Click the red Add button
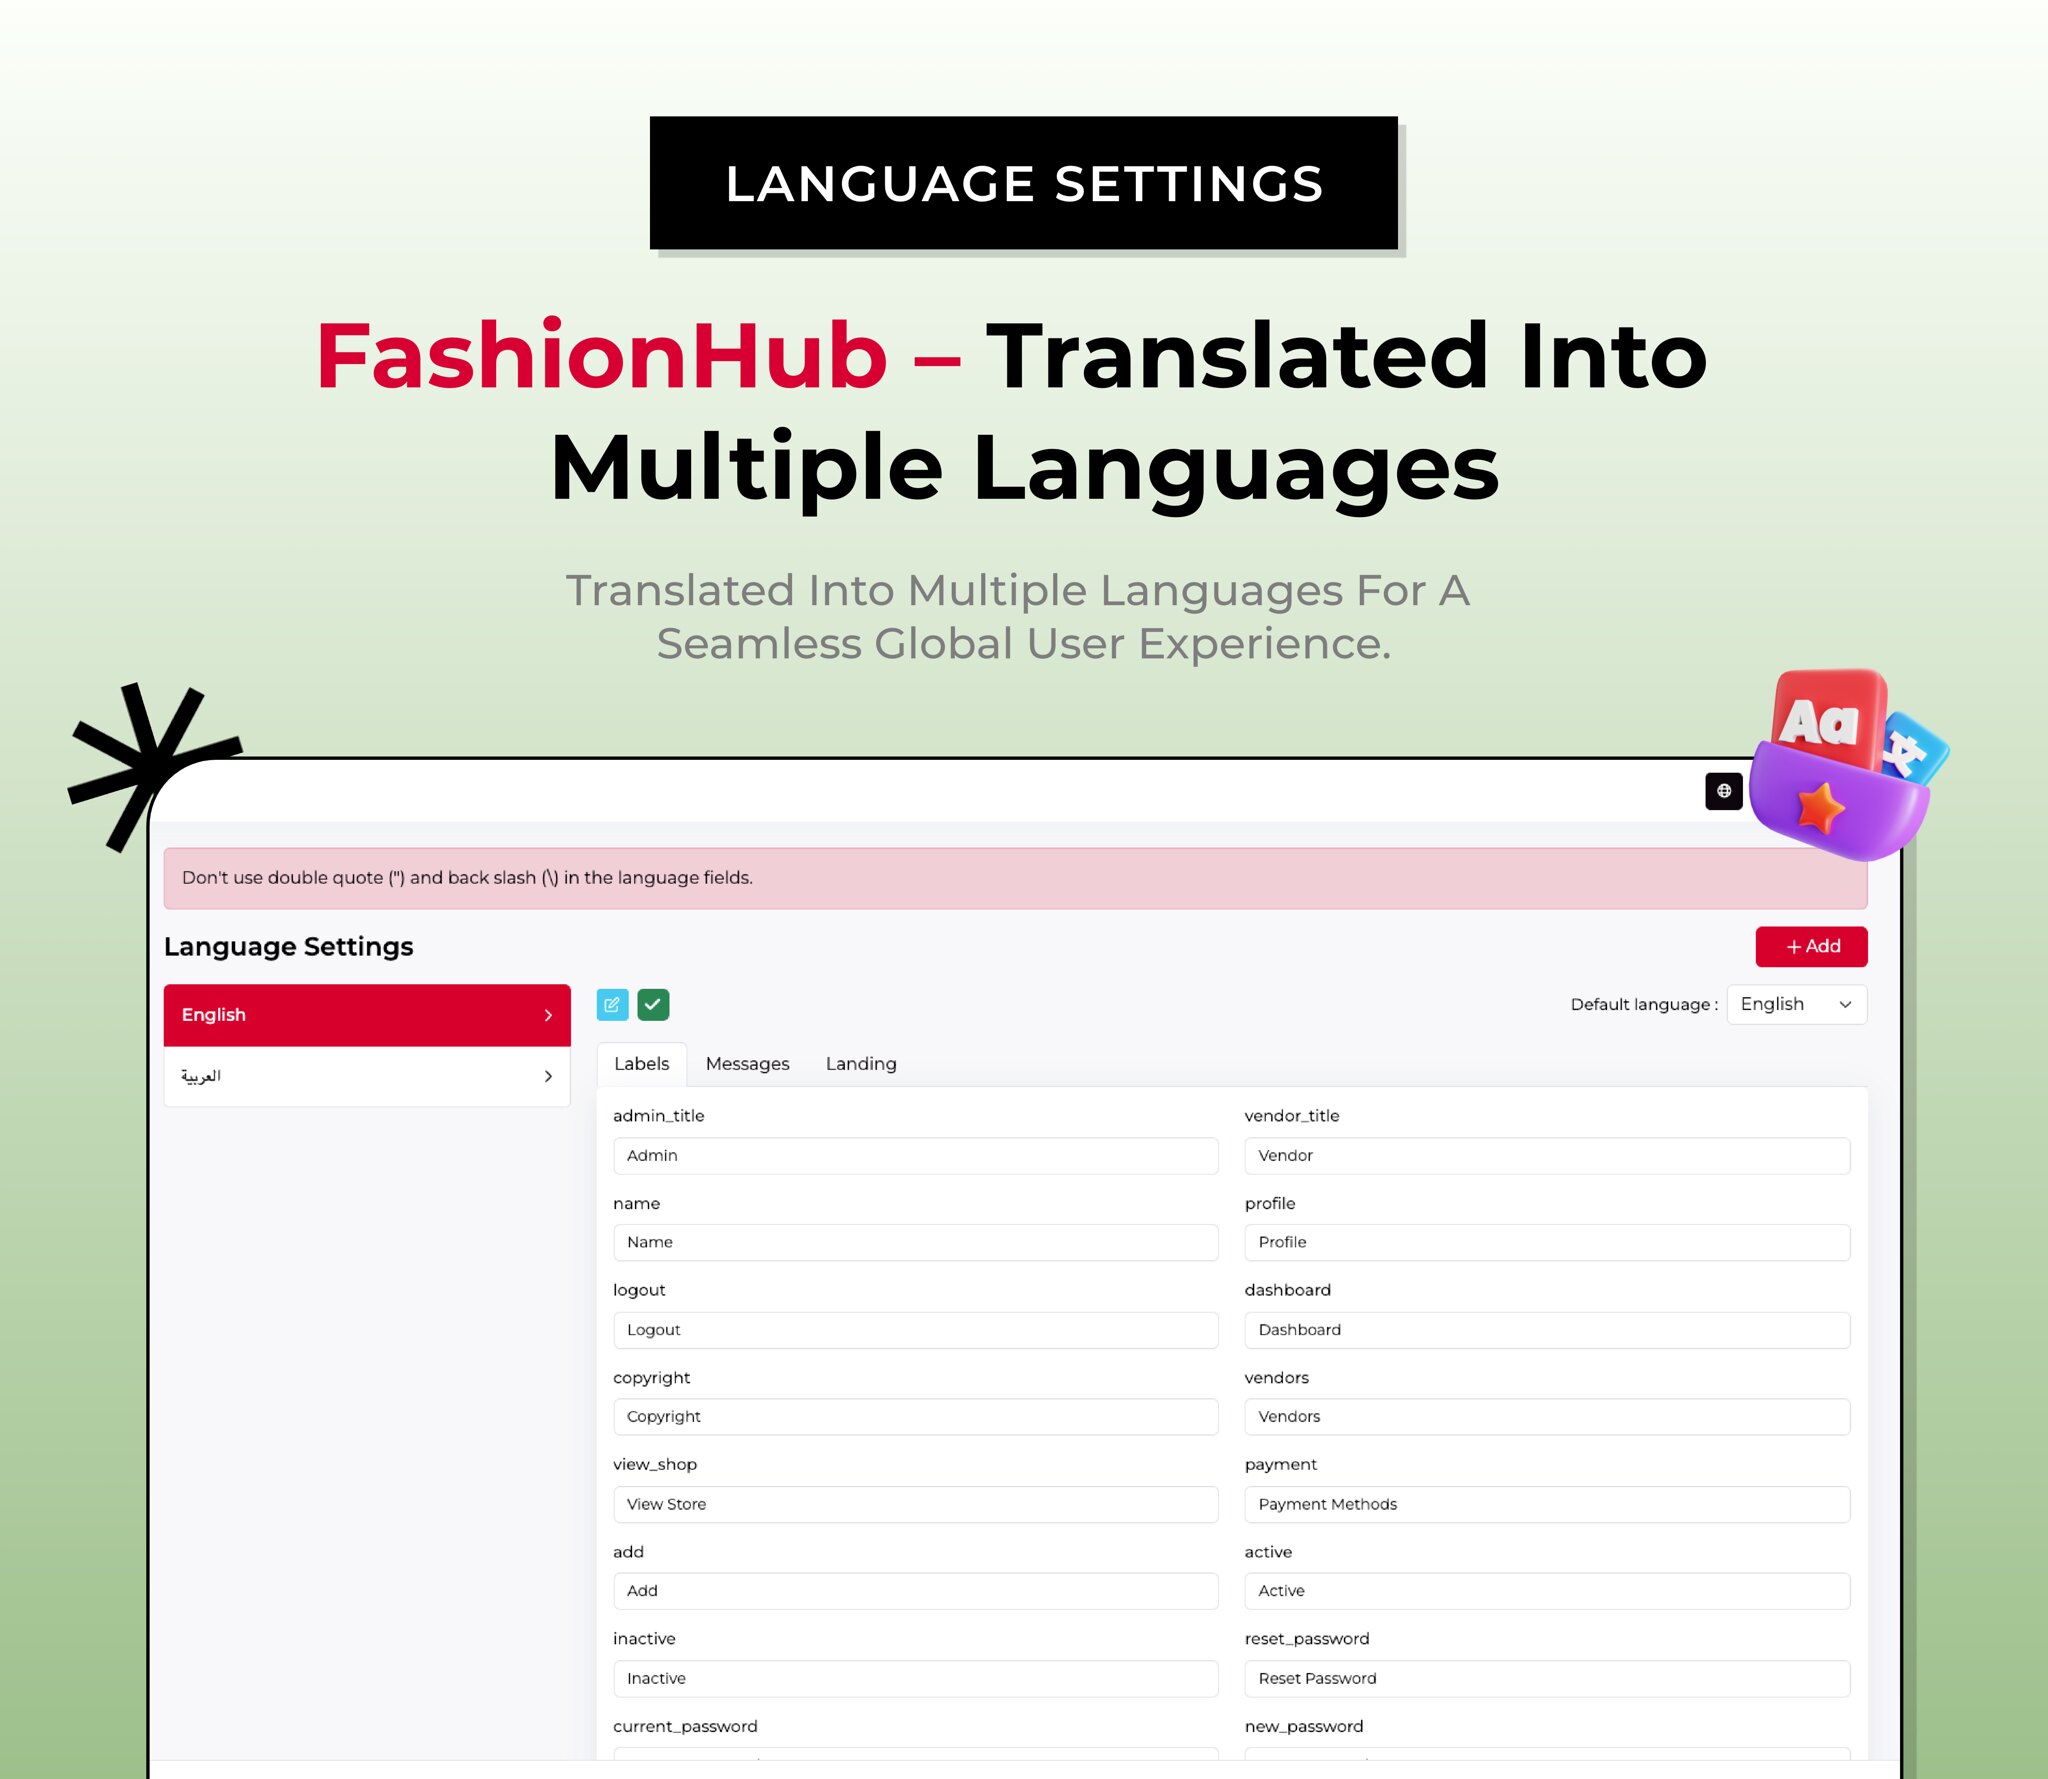This screenshot has width=2048, height=1779. [x=1810, y=946]
